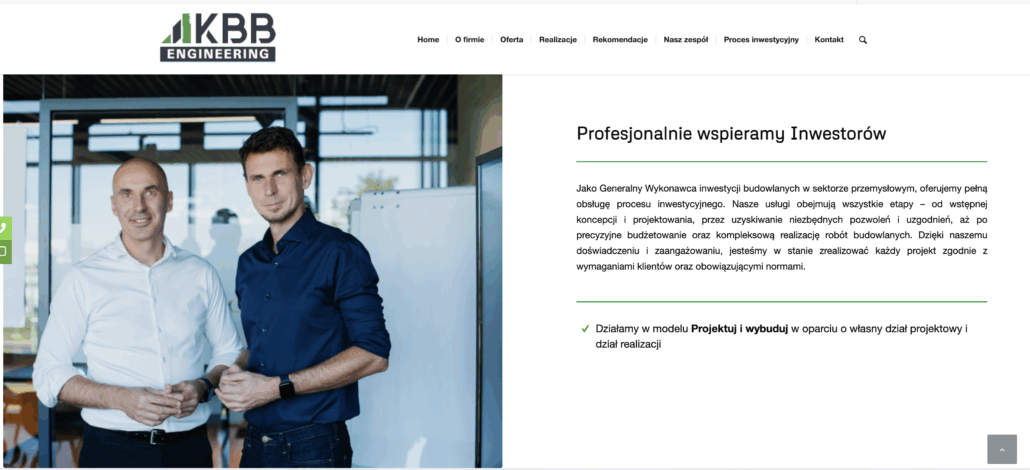Click the green phone call side button
The height and width of the screenshot is (470, 1030).
5,228
